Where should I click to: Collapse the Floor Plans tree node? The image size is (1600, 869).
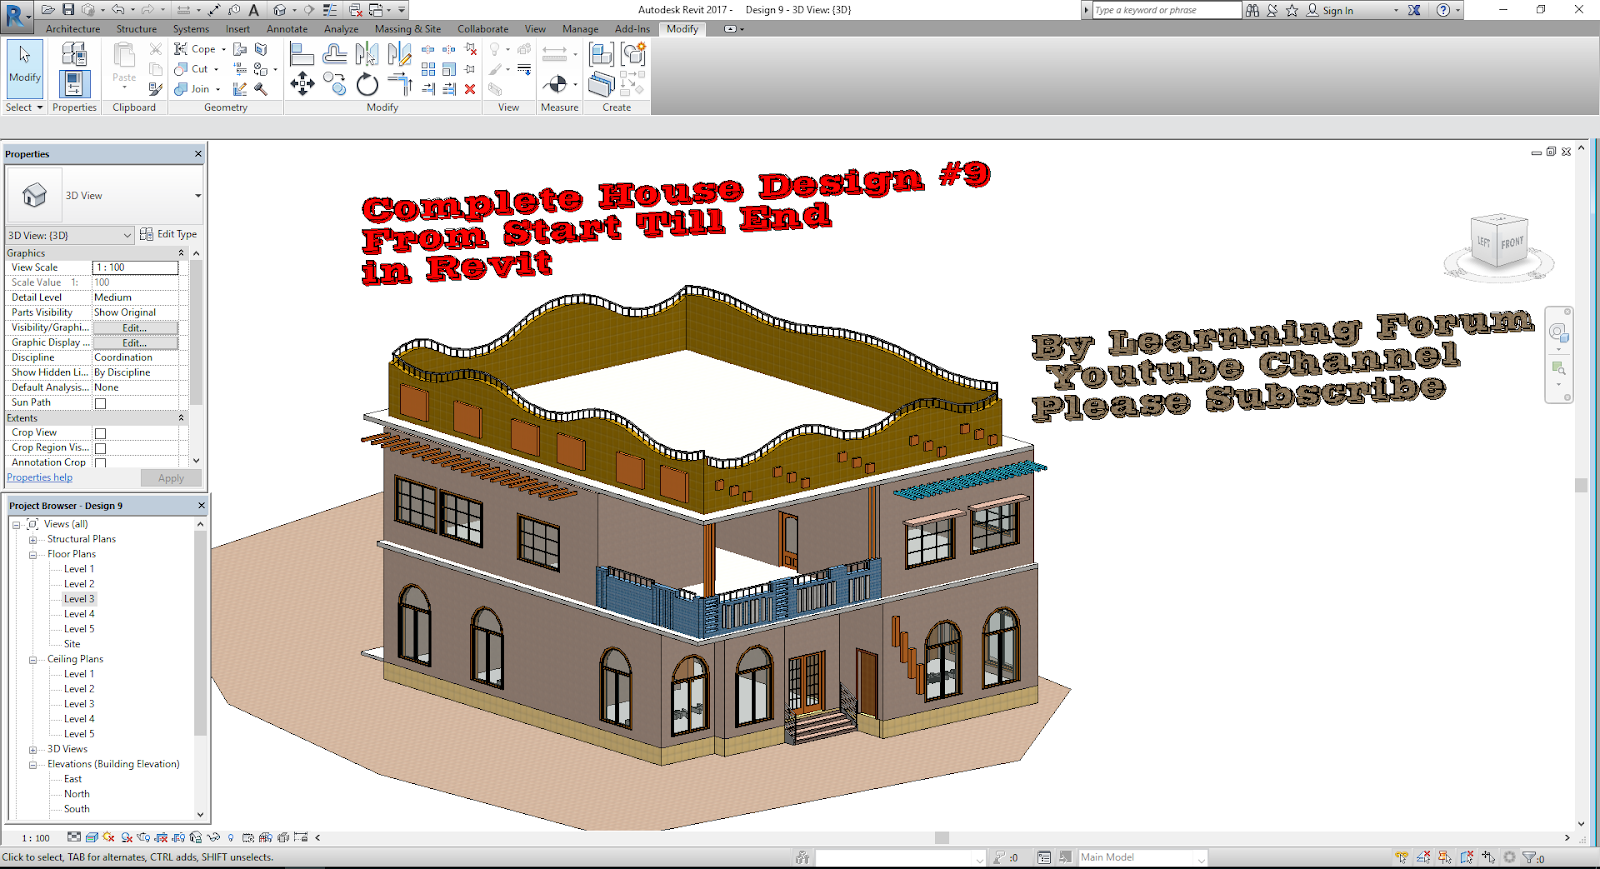(x=32, y=554)
